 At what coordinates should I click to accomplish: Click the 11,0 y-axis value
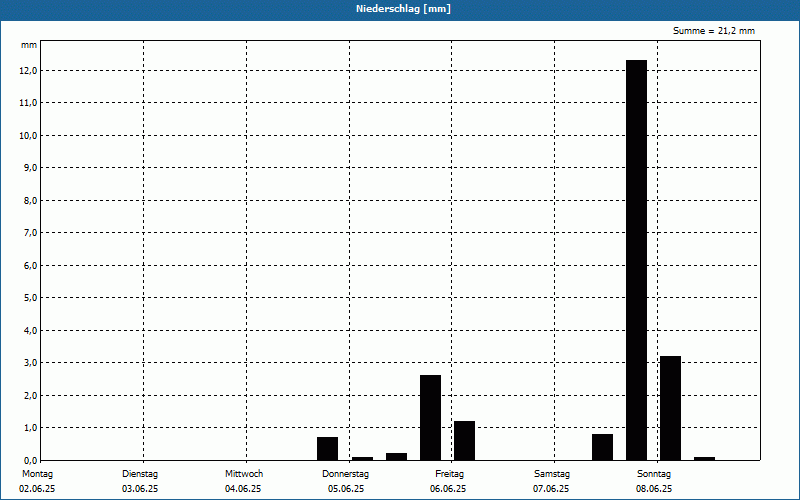pos(28,103)
